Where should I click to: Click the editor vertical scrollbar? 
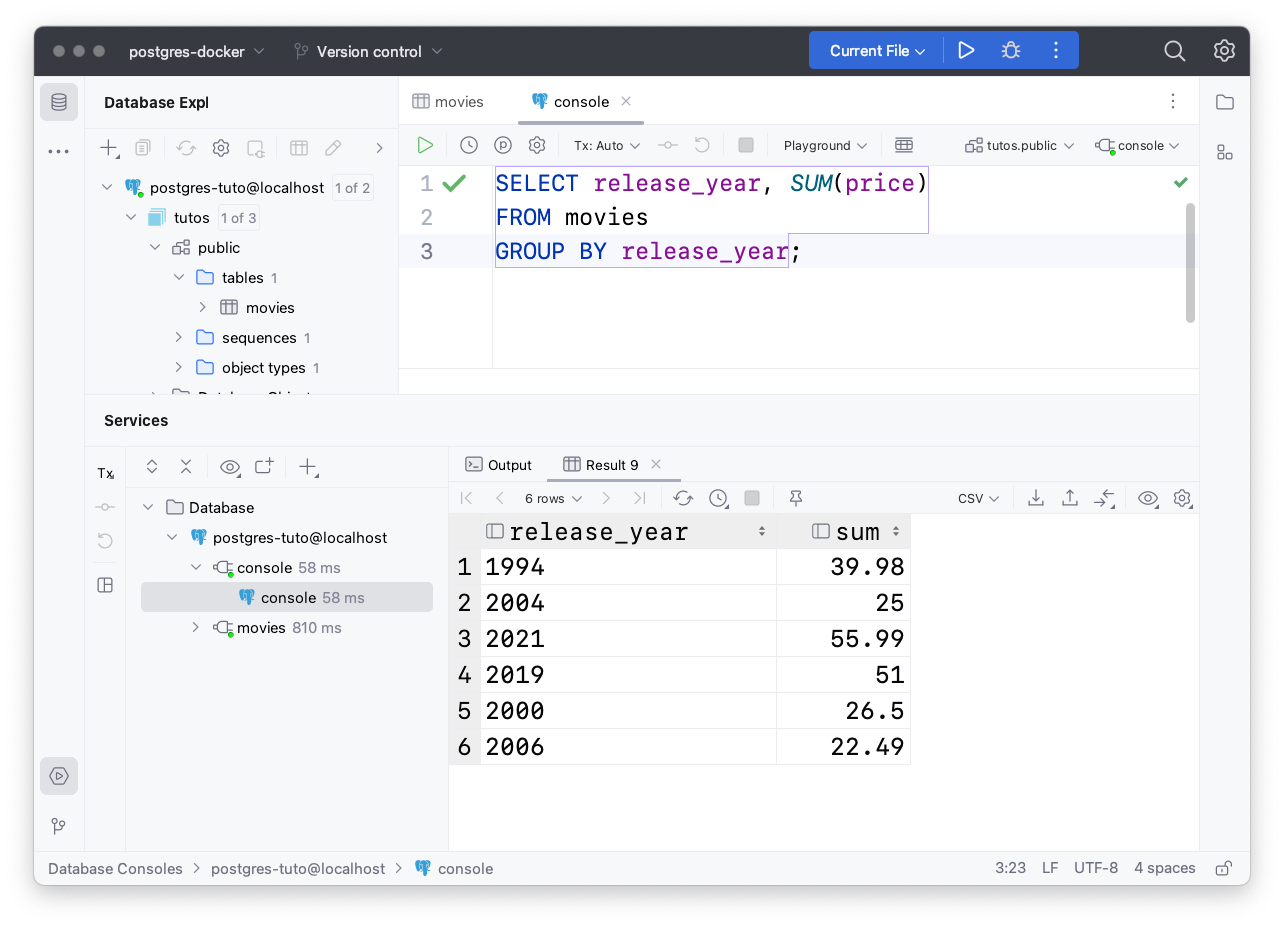coord(1190,262)
